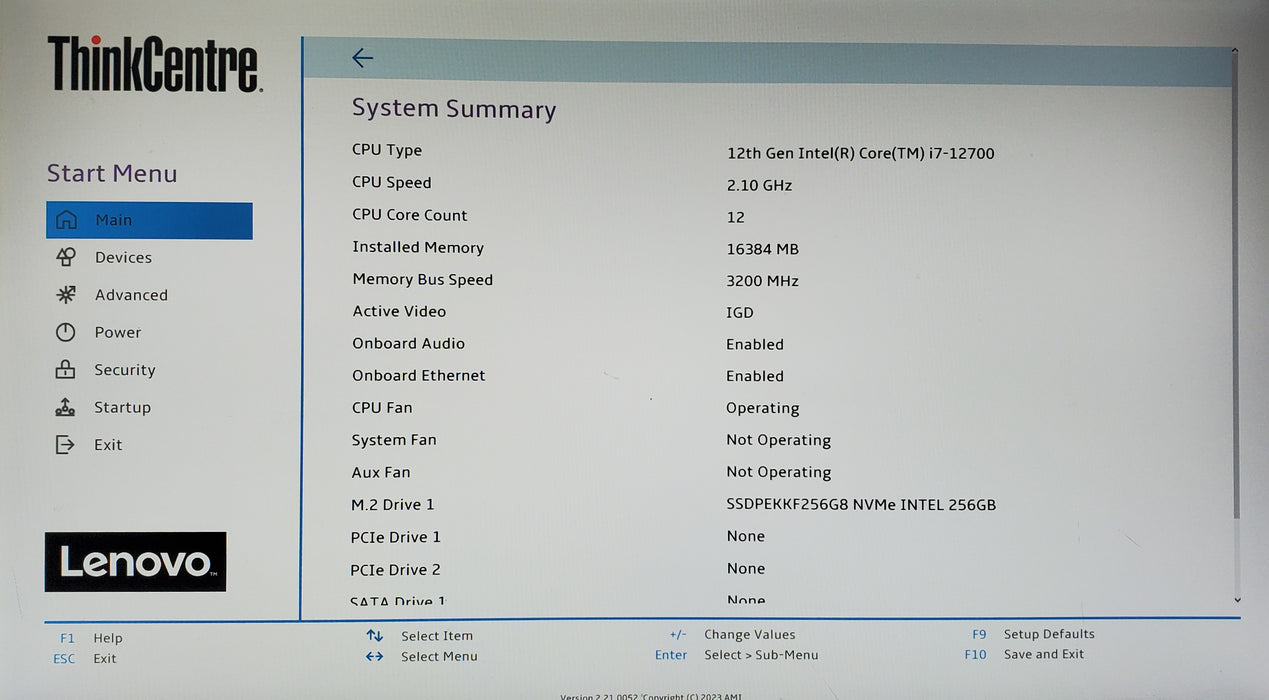The height and width of the screenshot is (700, 1269).
Task: Click the CPU Speed label
Action: pyautogui.click(x=392, y=183)
